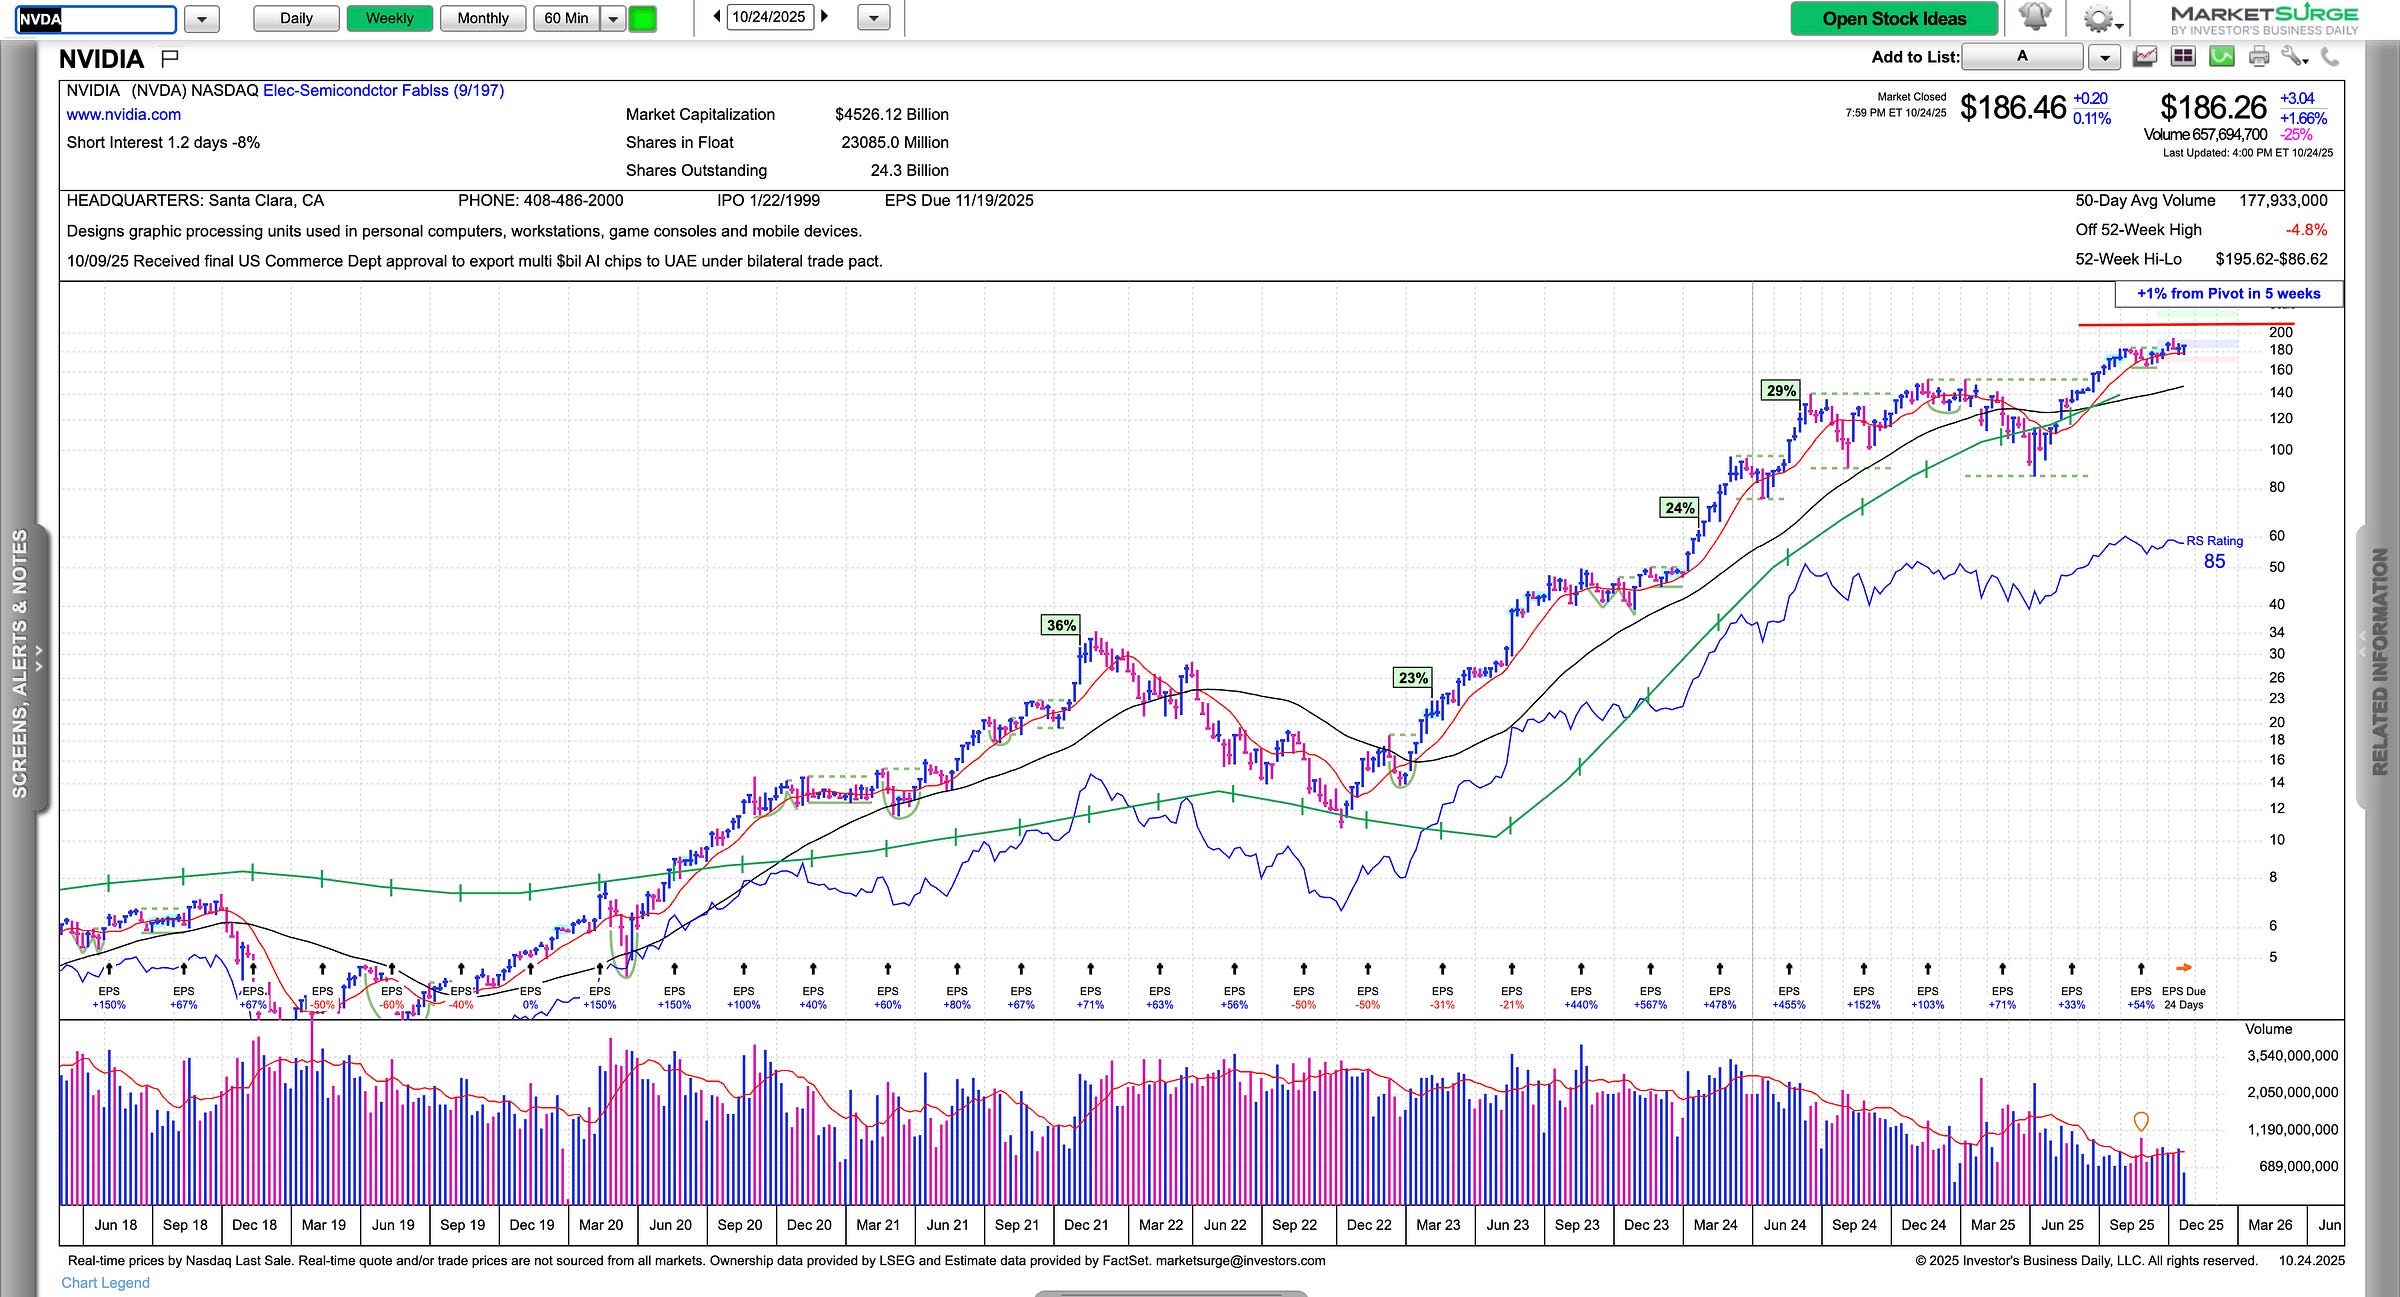Click the phone support icon
This screenshot has width=2400, height=1297.
pos(2331,57)
